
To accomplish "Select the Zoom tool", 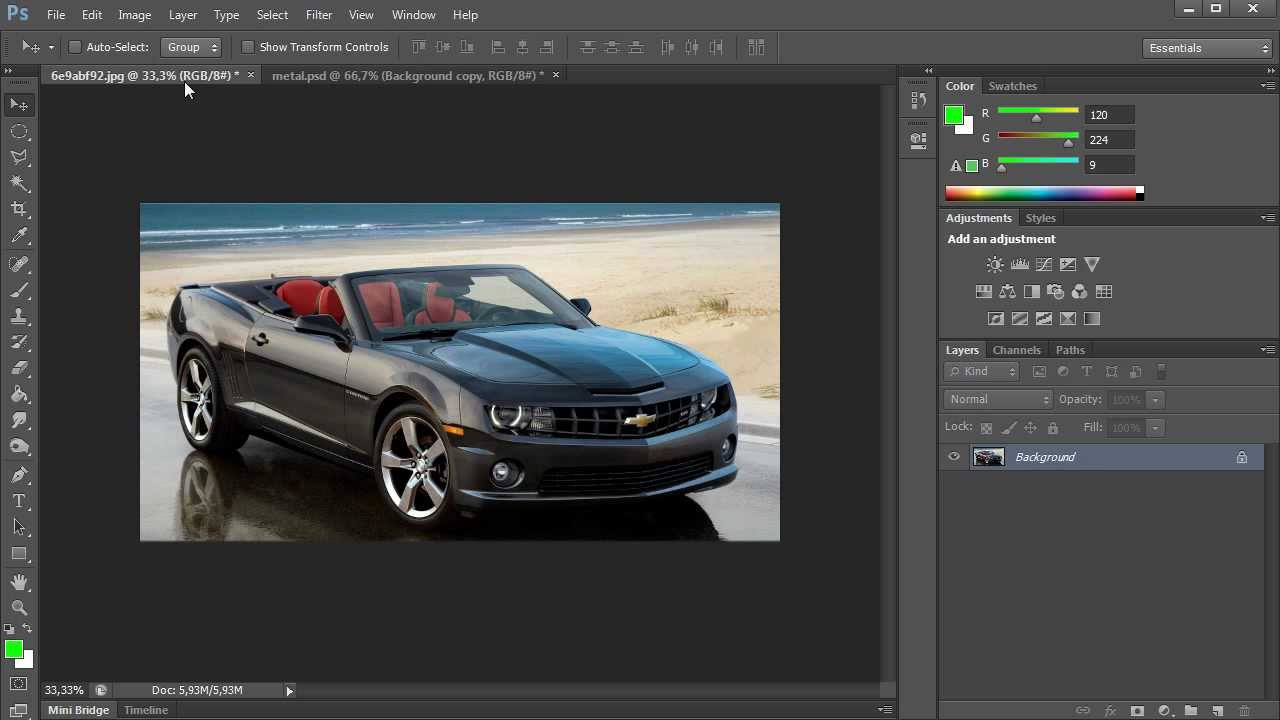I will (x=19, y=607).
